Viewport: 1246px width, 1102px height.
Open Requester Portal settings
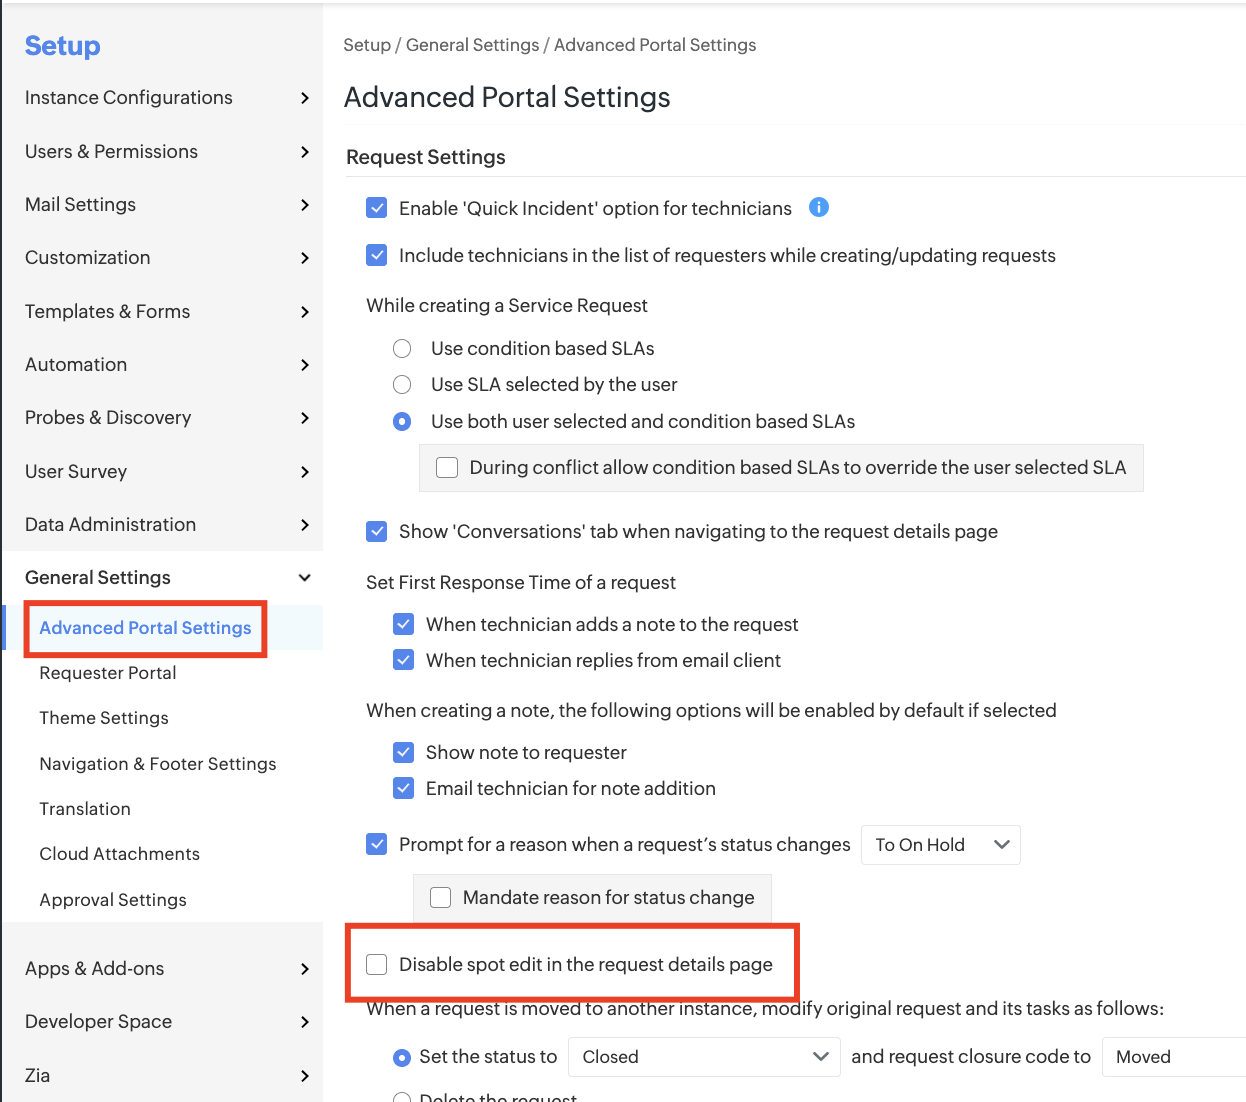click(108, 673)
